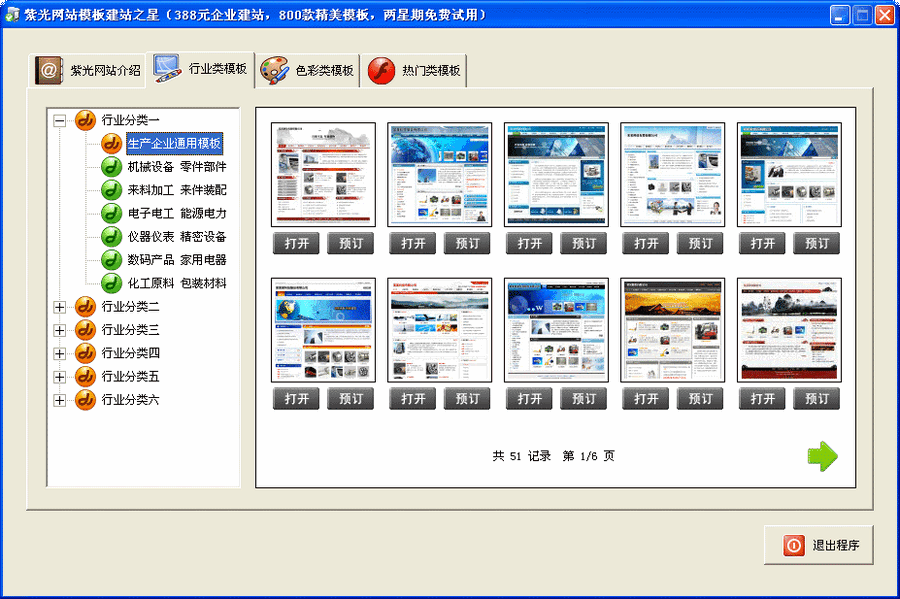Viewport: 900px width, 599px height.
Task: Click the green icon beside 电子电工 能源电力
Action: pyautogui.click(x=109, y=213)
